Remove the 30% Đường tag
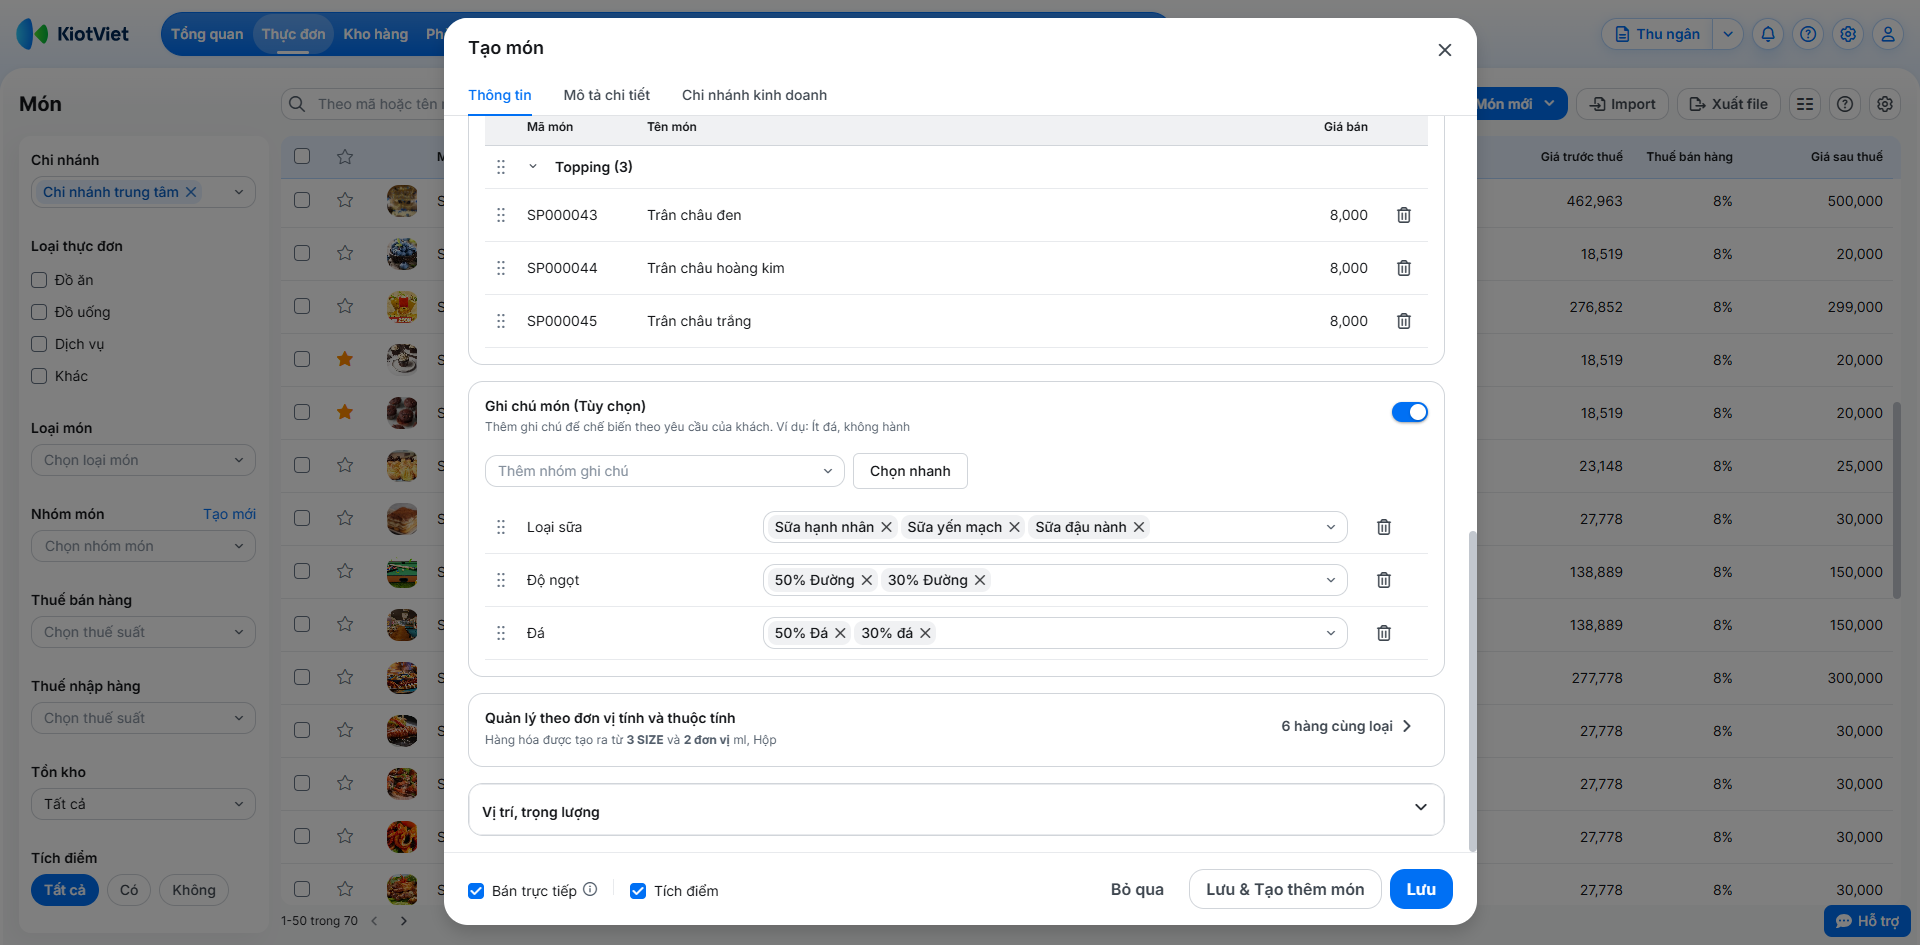 pyautogui.click(x=980, y=580)
